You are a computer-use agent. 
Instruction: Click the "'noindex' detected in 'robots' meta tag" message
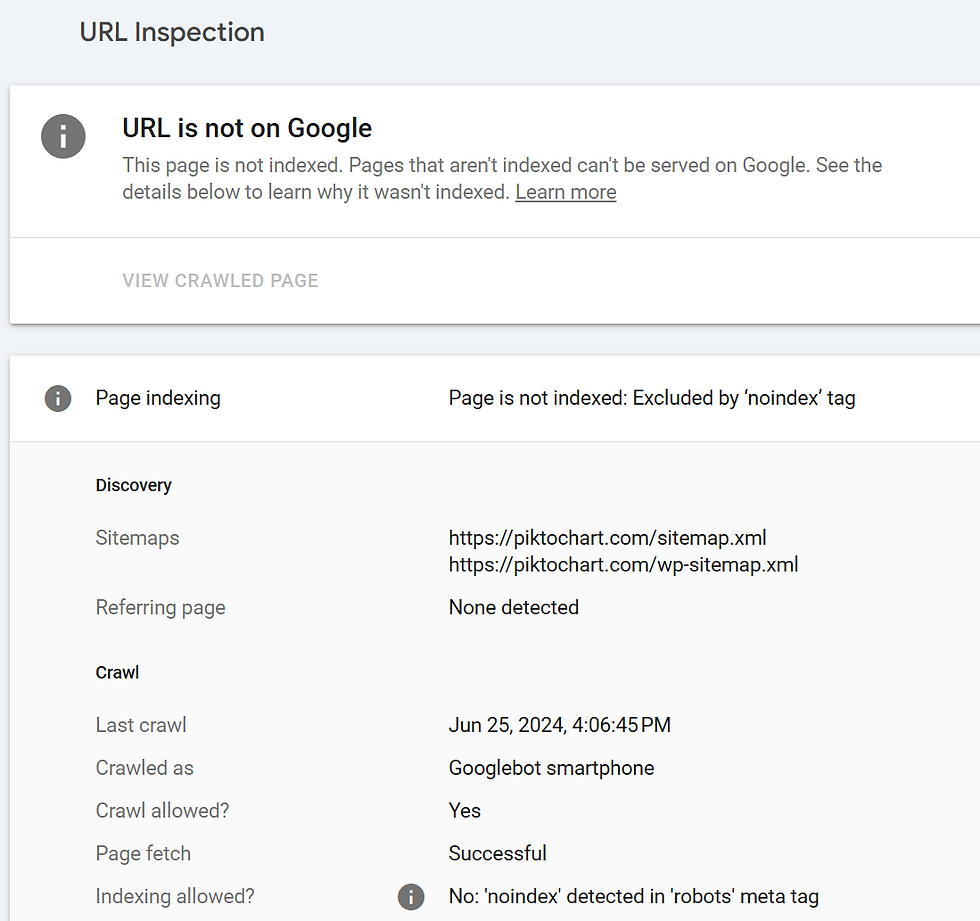[x=632, y=897]
